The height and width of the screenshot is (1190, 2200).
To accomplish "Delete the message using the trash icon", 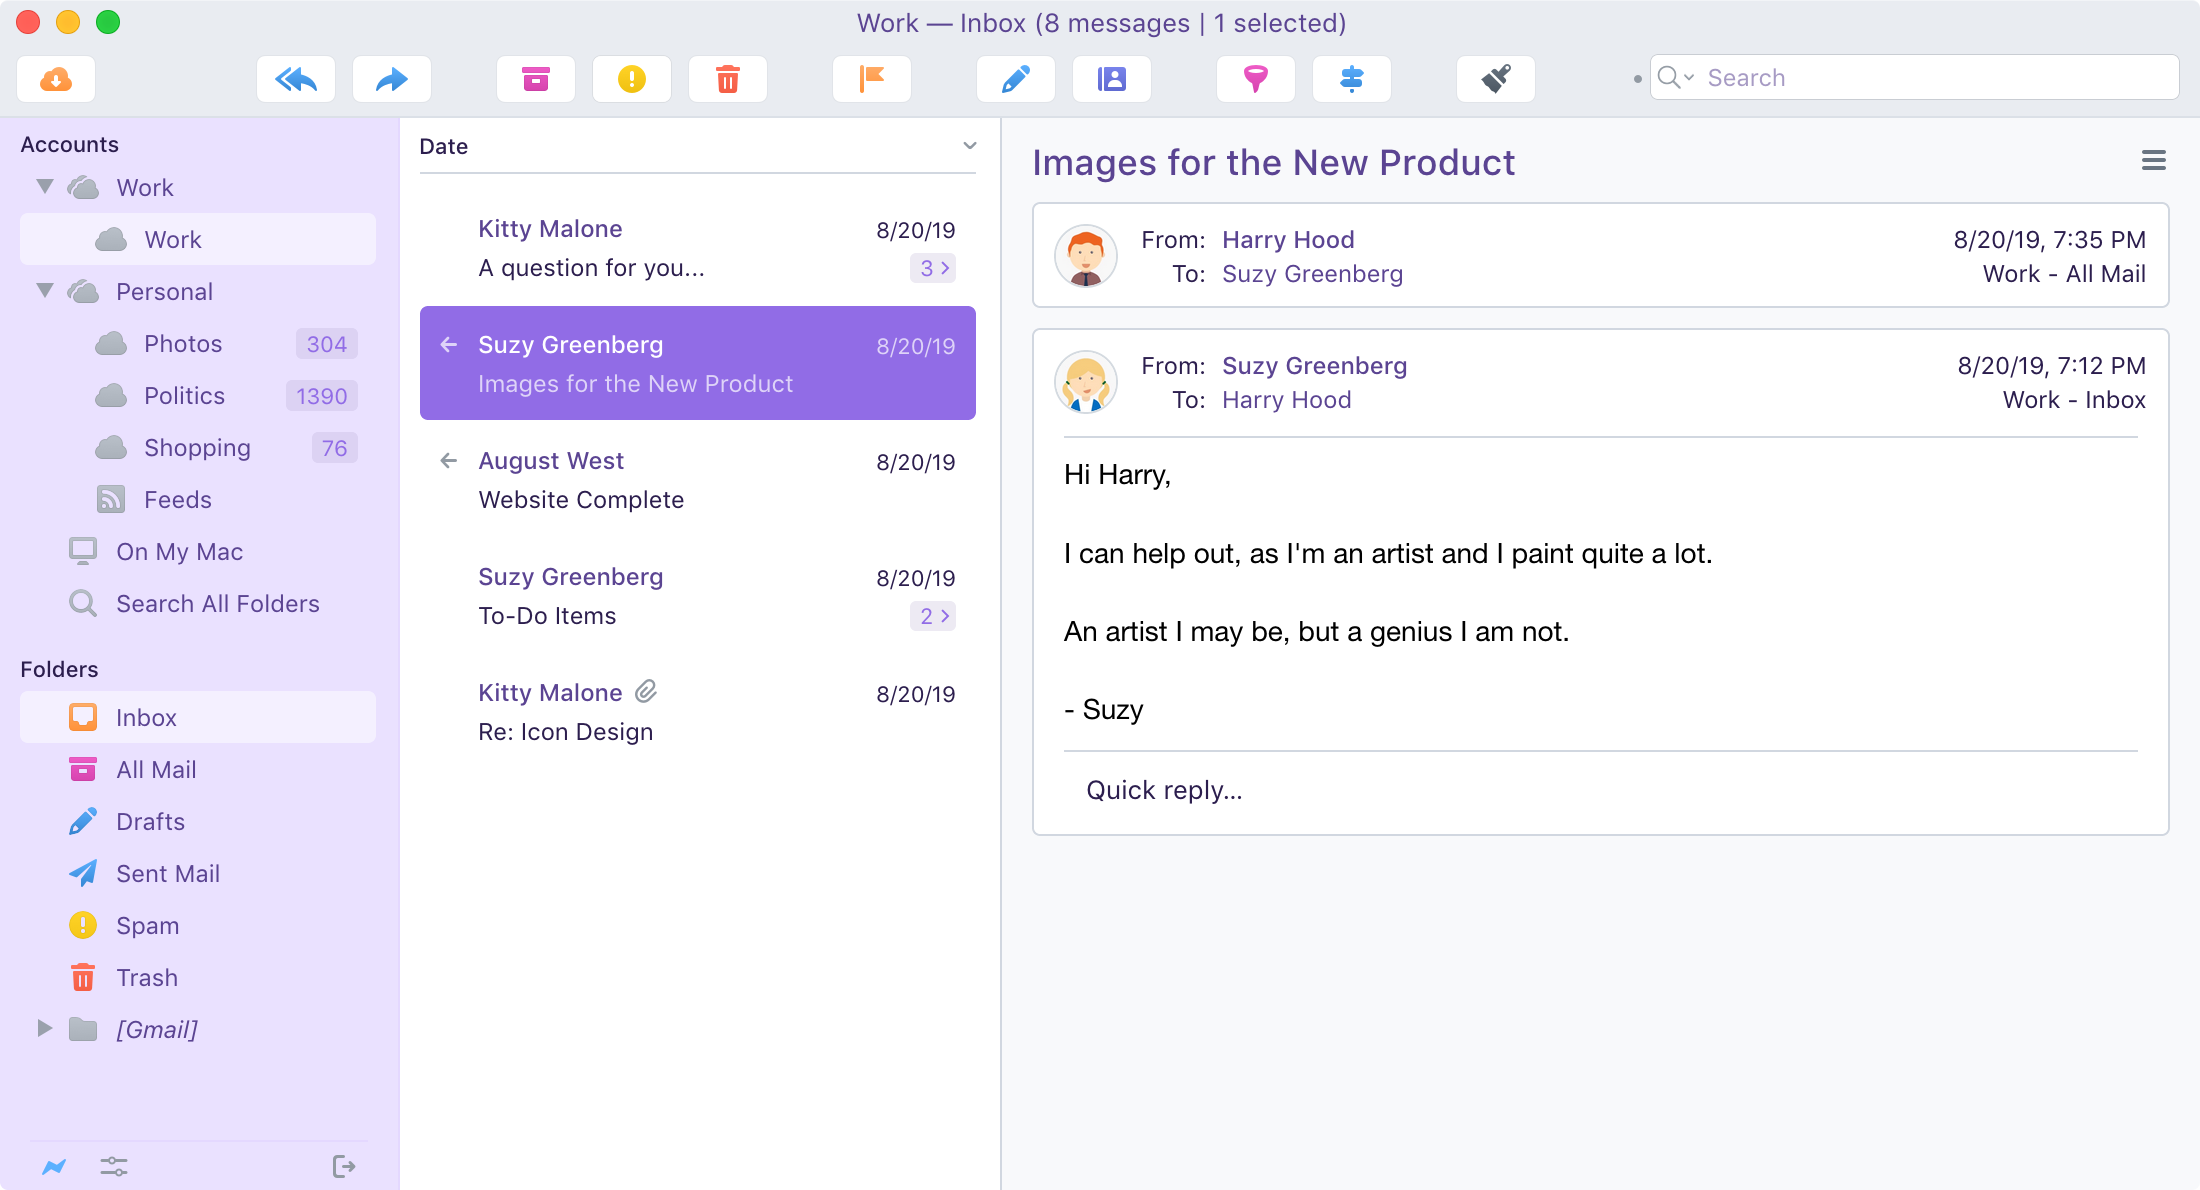I will pyautogui.click(x=727, y=78).
